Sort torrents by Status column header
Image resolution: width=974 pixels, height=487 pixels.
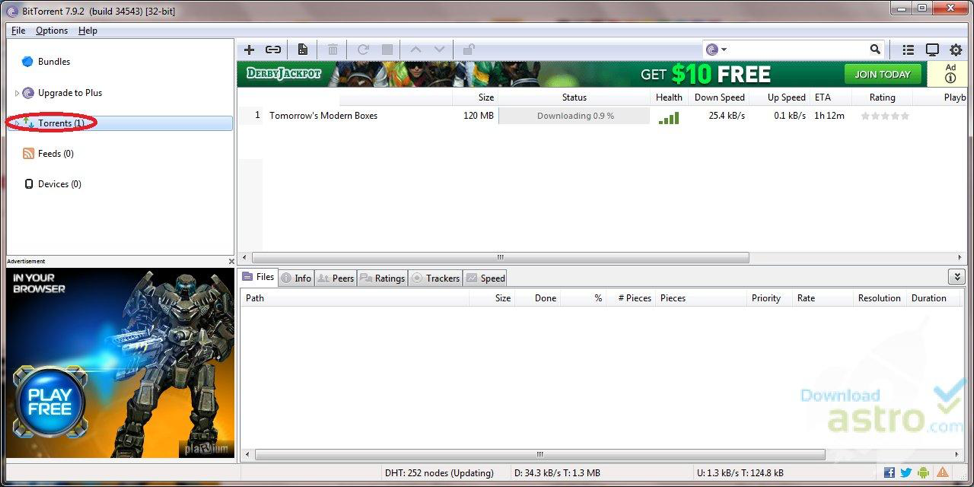pyautogui.click(x=574, y=97)
